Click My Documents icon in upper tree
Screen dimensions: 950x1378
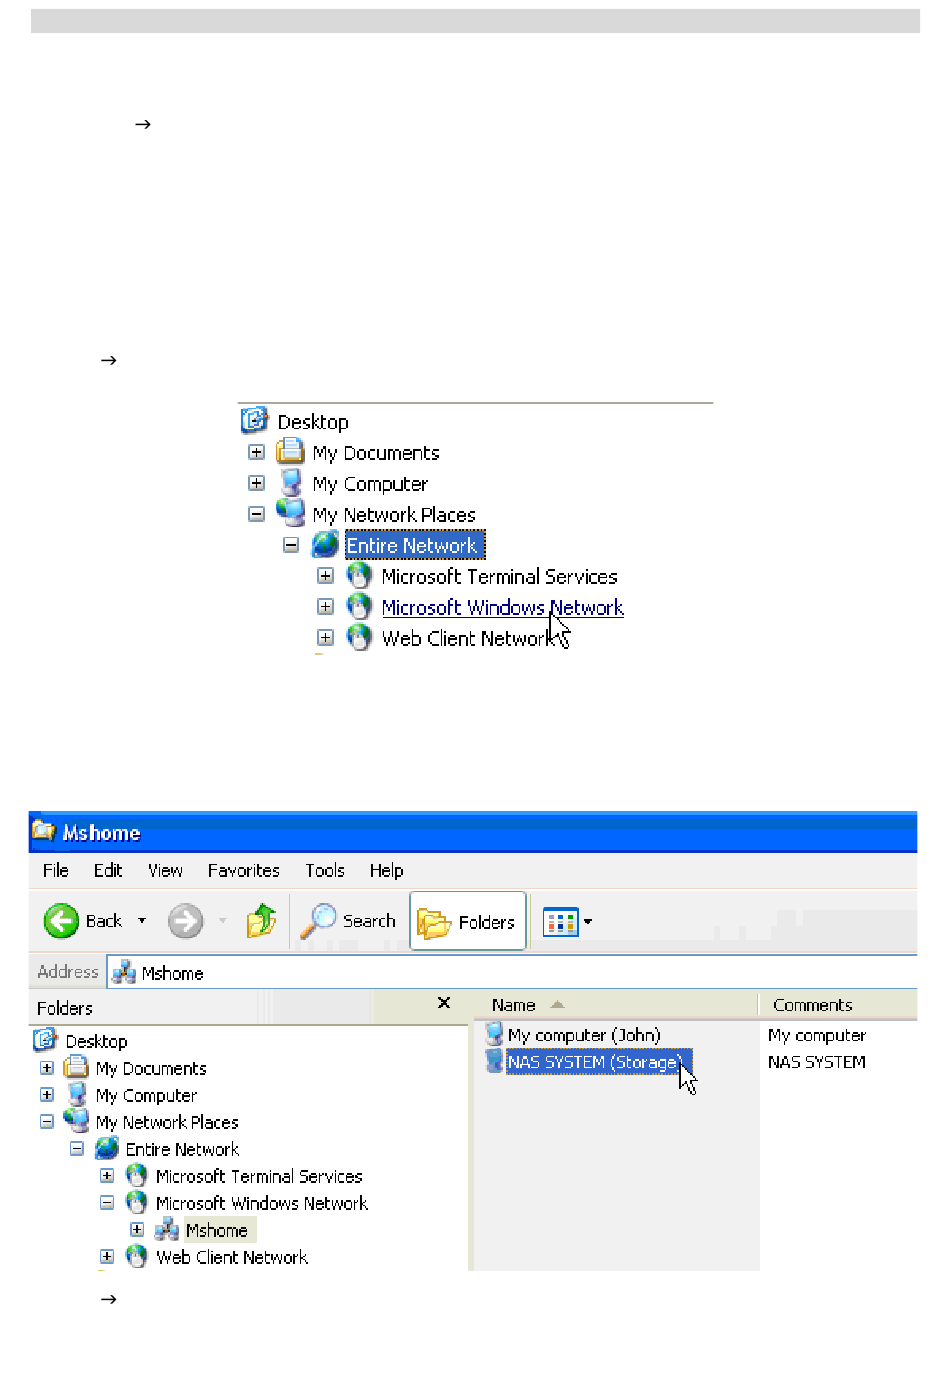click(290, 451)
